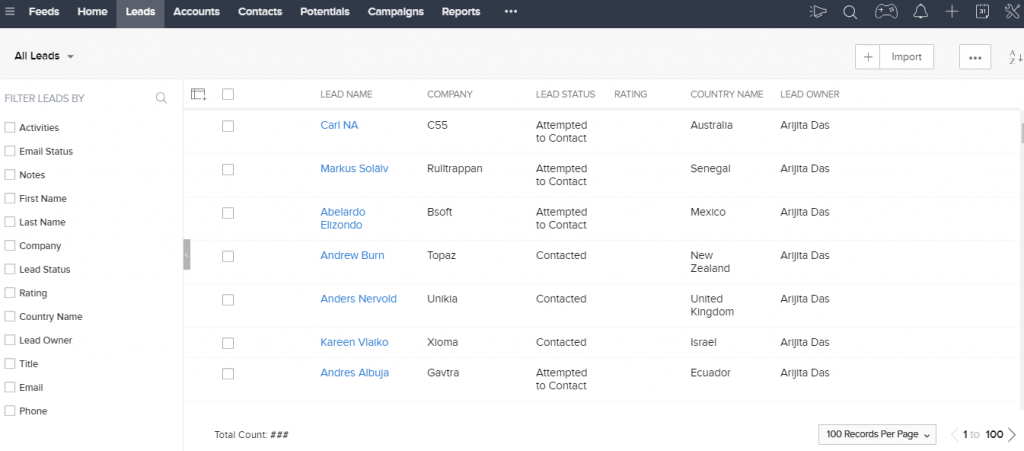Open the notifications bell

tap(921, 12)
